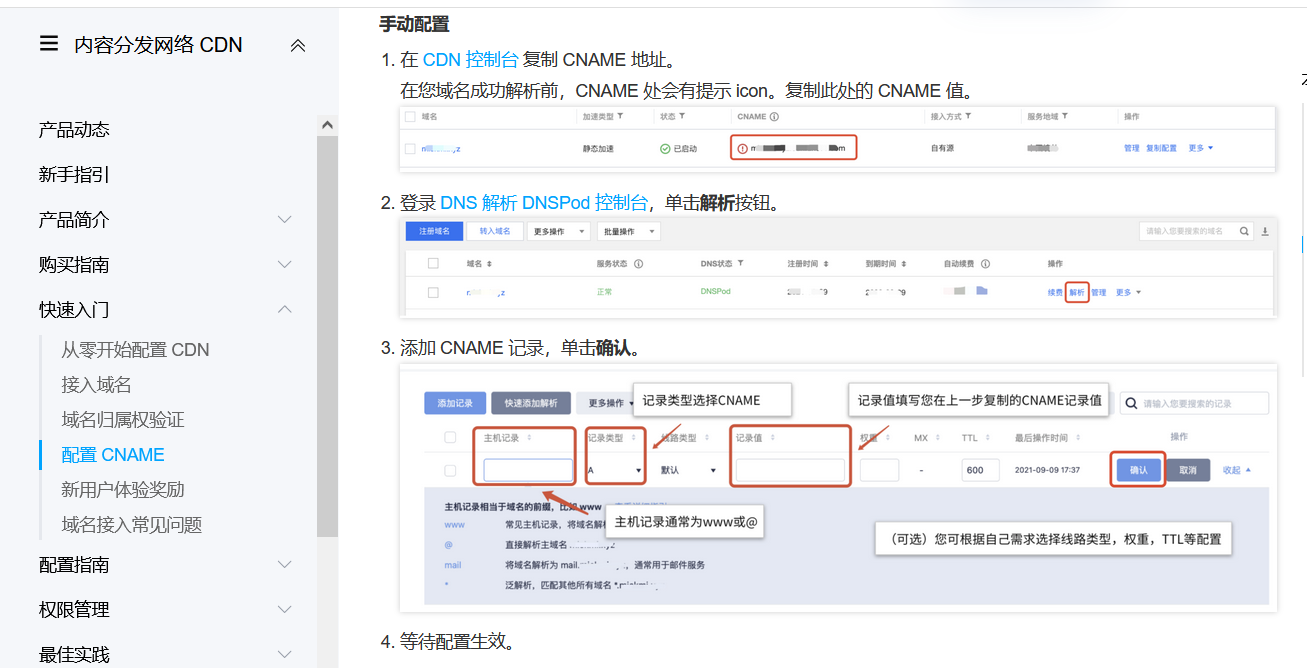Open the CDN 控制台 link
The height and width of the screenshot is (668, 1307).
471,60
